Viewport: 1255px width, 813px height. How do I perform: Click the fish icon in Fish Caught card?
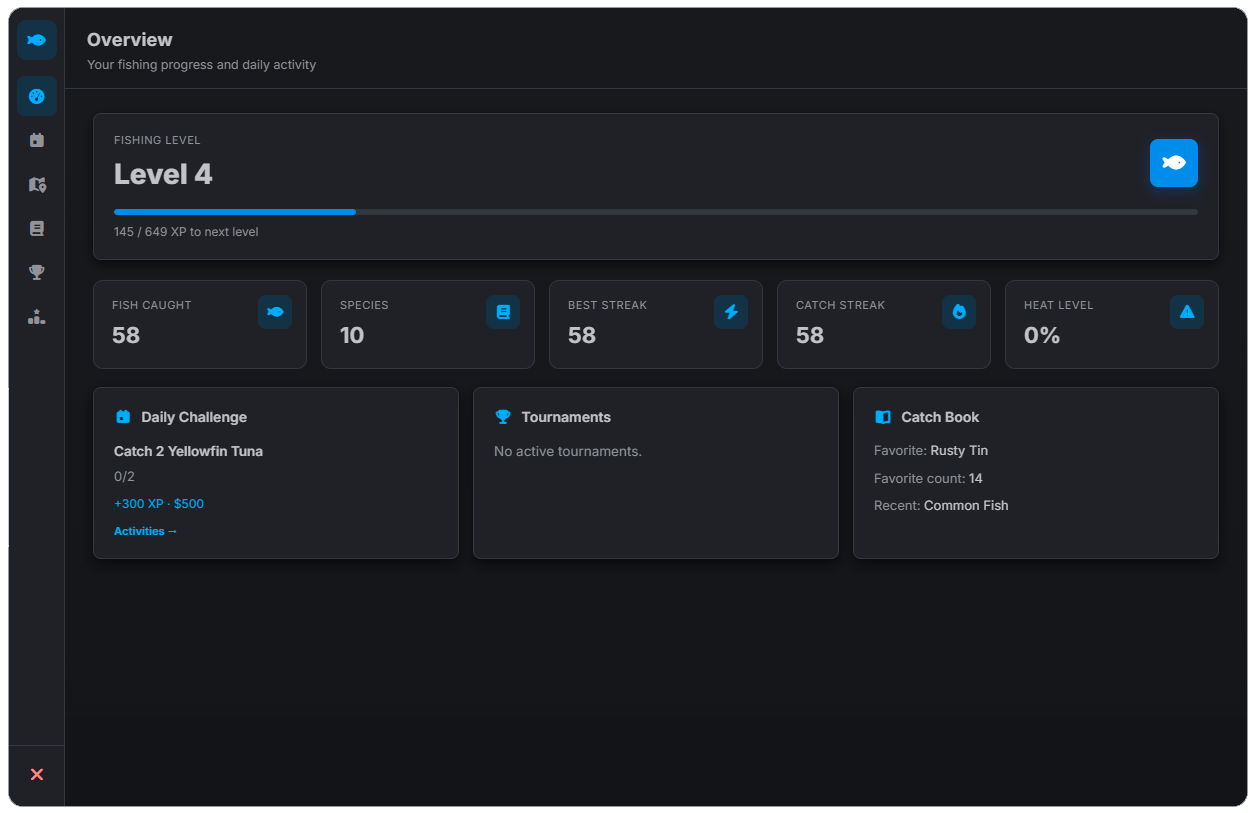click(x=275, y=312)
